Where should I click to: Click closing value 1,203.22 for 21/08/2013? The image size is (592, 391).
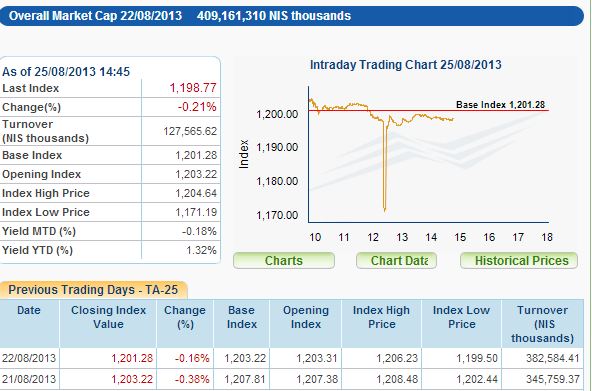132,379
